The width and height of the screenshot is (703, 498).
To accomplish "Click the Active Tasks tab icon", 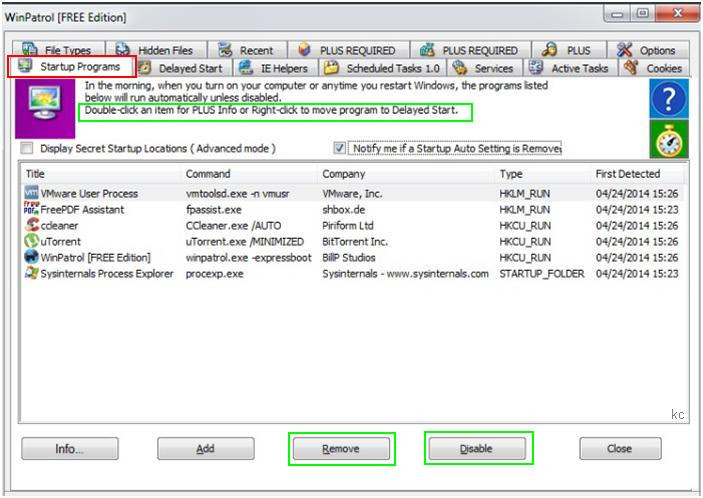I will (536, 68).
